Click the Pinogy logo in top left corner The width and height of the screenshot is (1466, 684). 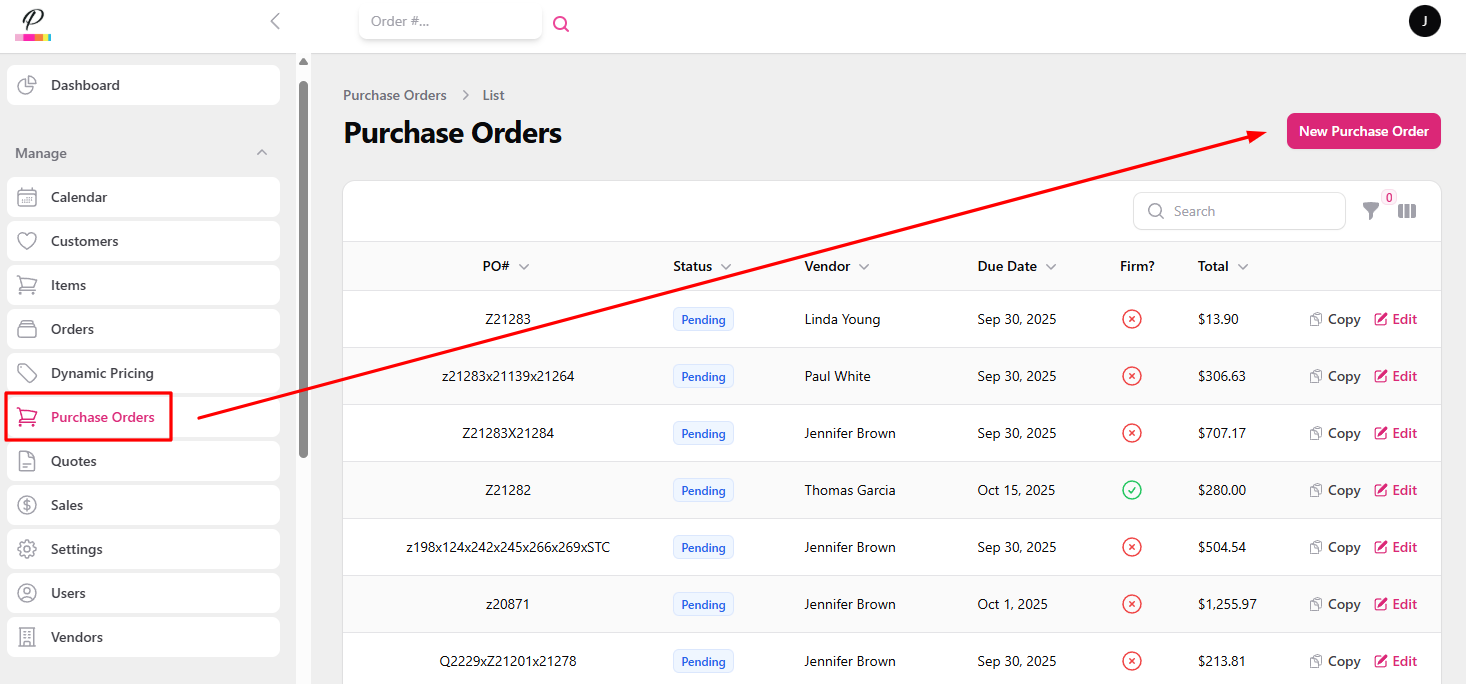[x=31, y=21]
